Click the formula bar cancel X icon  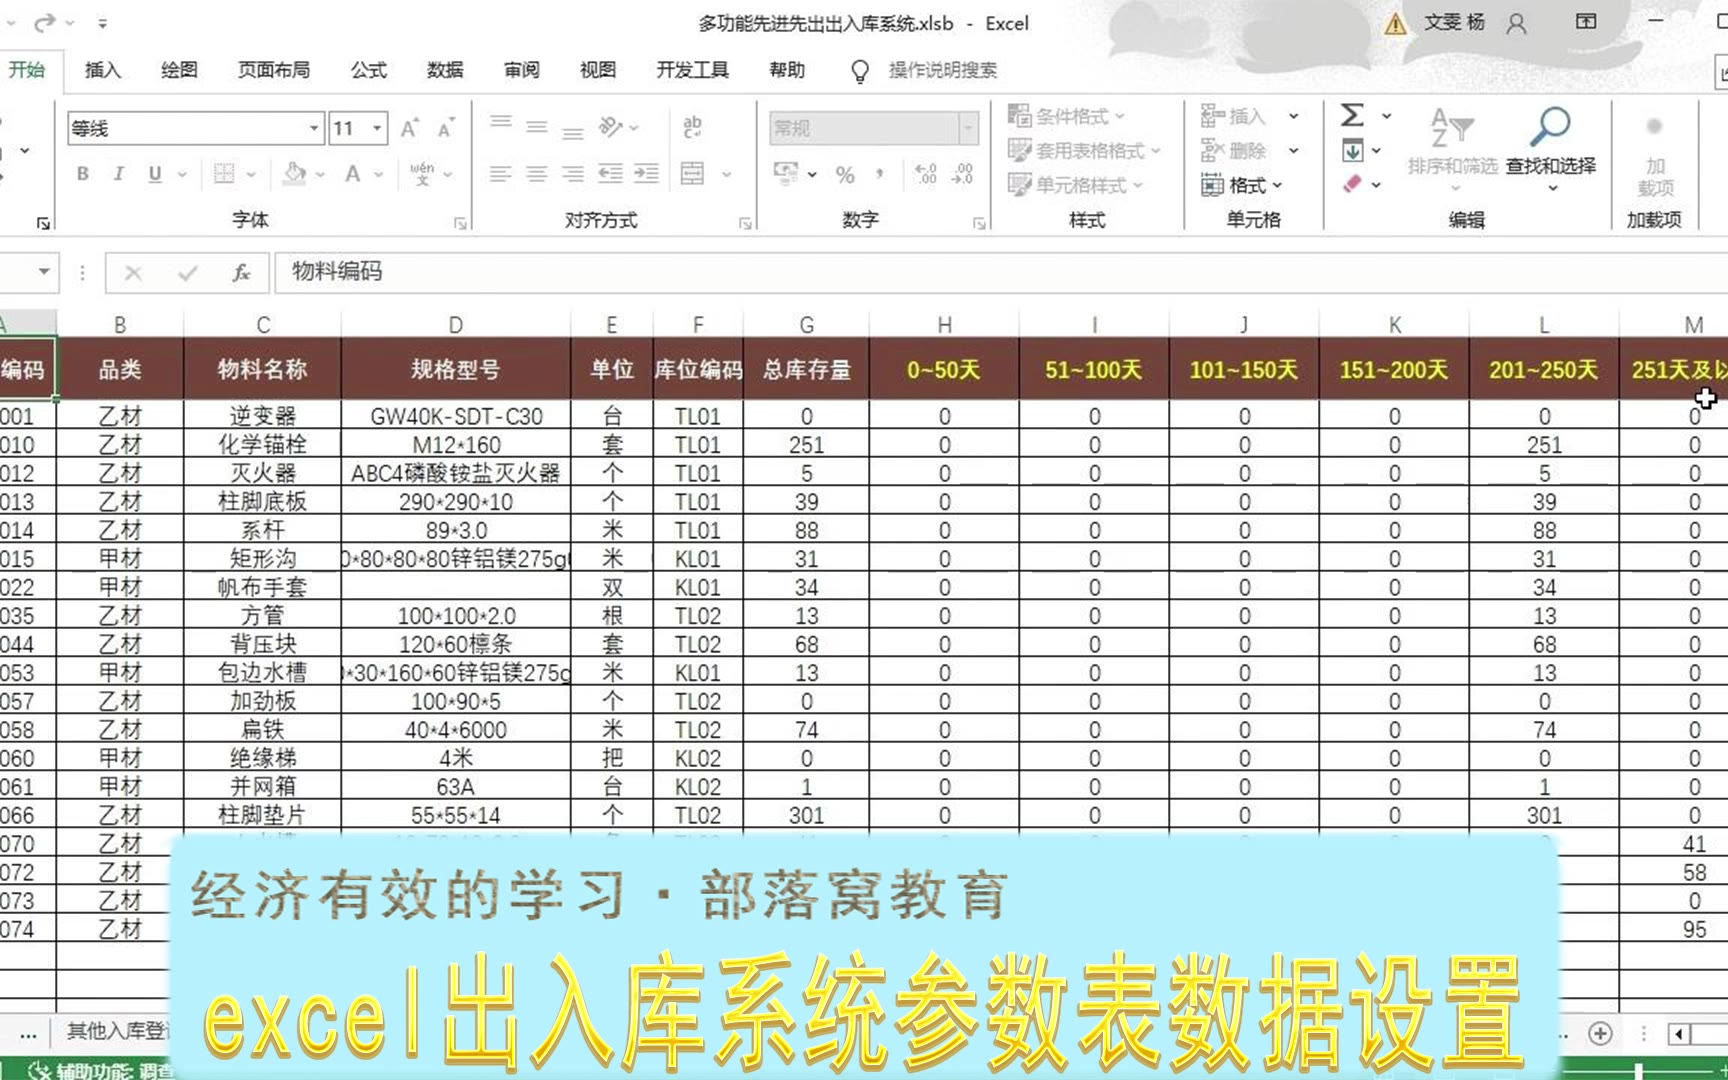tap(133, 272)
